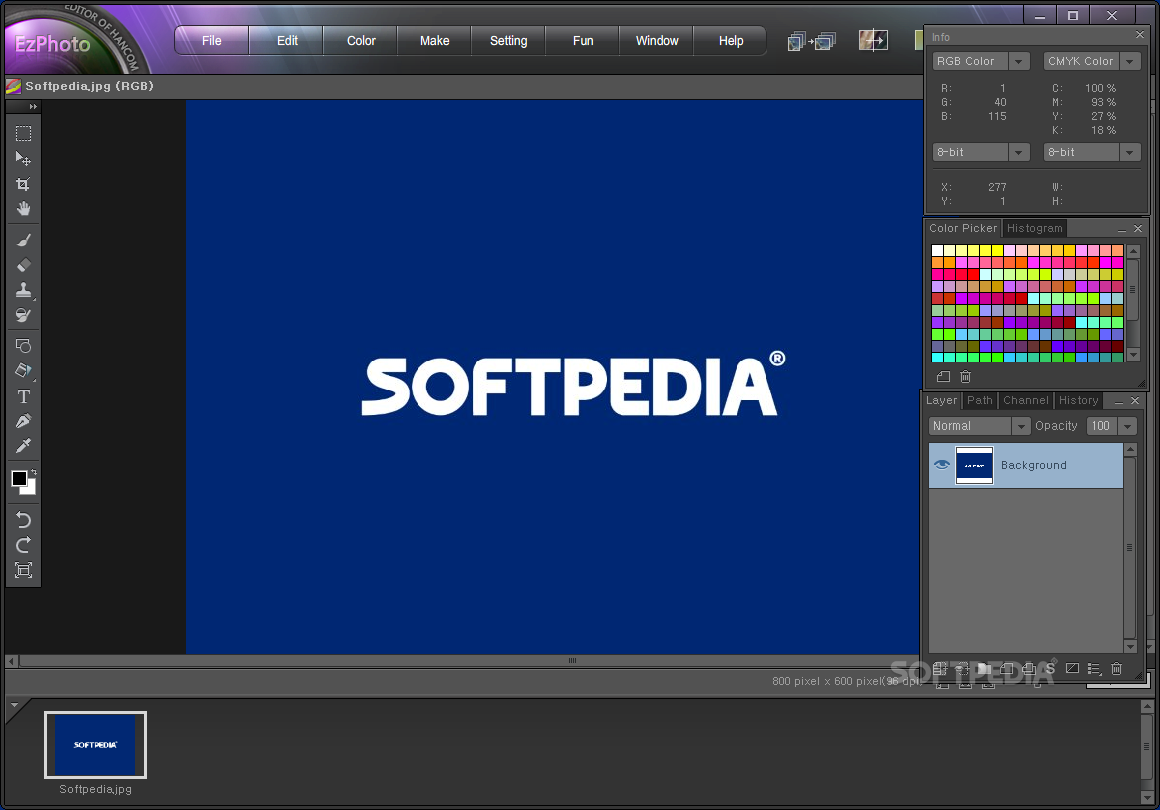Select the Eyedropper tool
This screenshot has height=810, width=1160.
click(x=24, y=445)
